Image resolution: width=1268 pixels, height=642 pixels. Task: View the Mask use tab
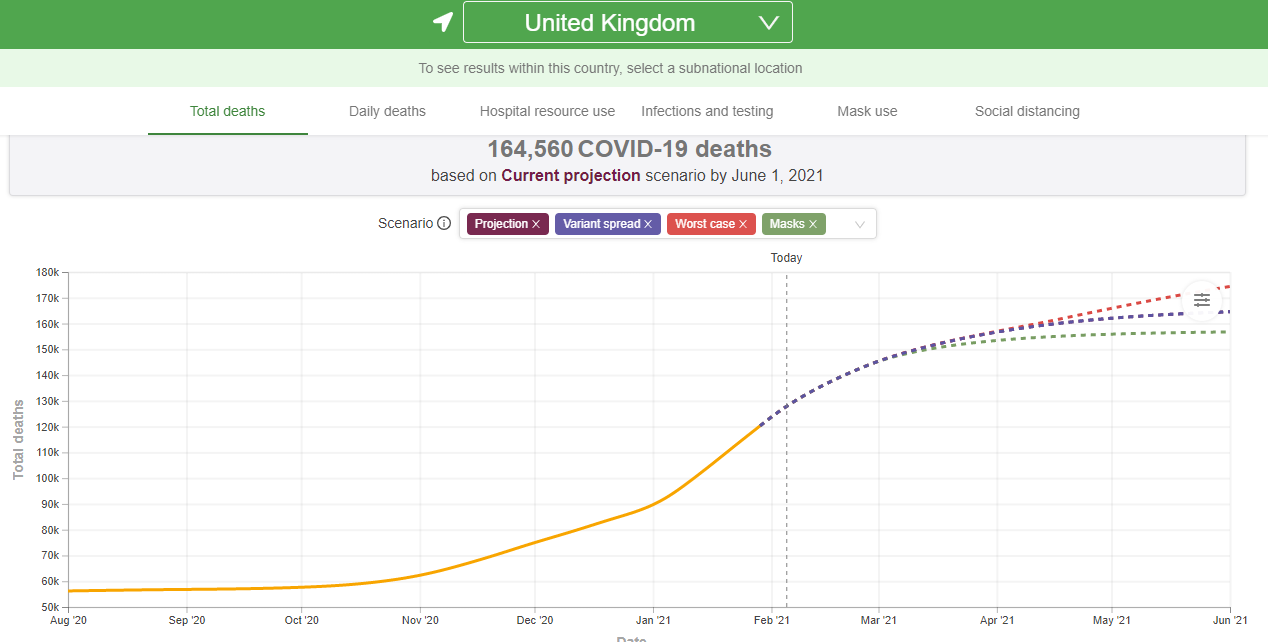pyautogui.click(x=867, y=111)
